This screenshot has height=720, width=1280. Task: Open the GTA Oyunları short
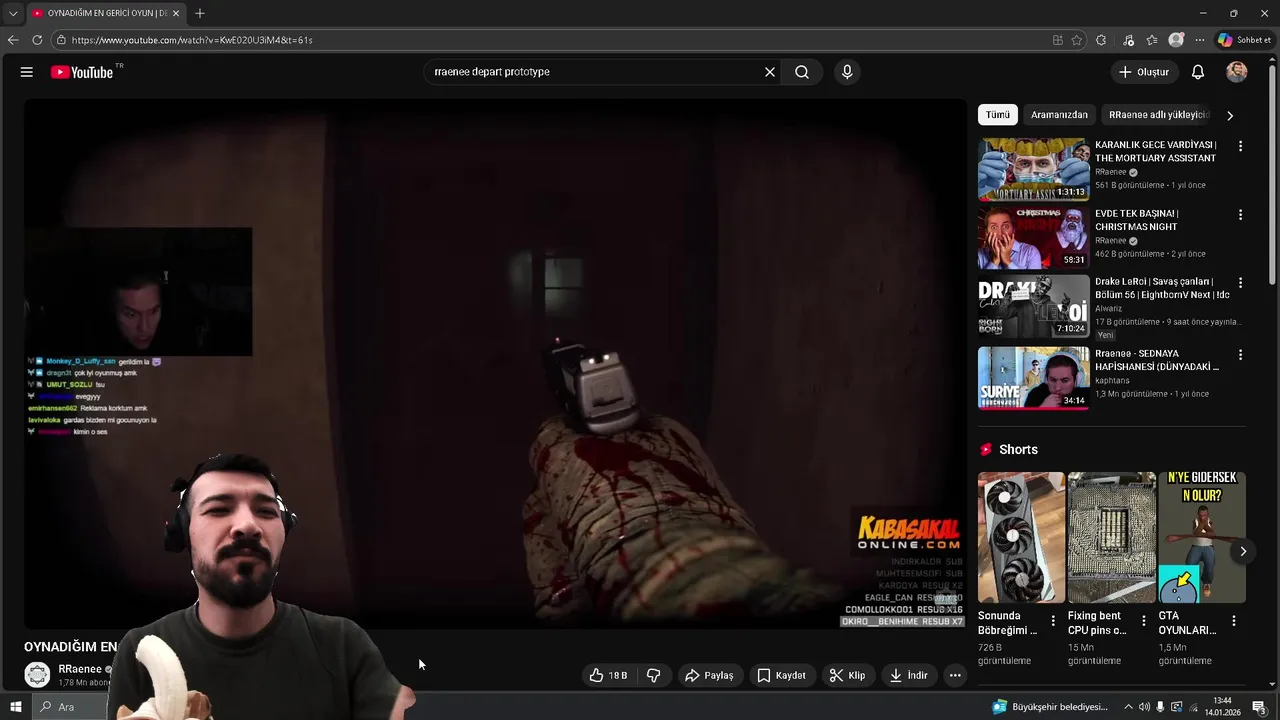pyautogui.click(x=1201, y=537)
